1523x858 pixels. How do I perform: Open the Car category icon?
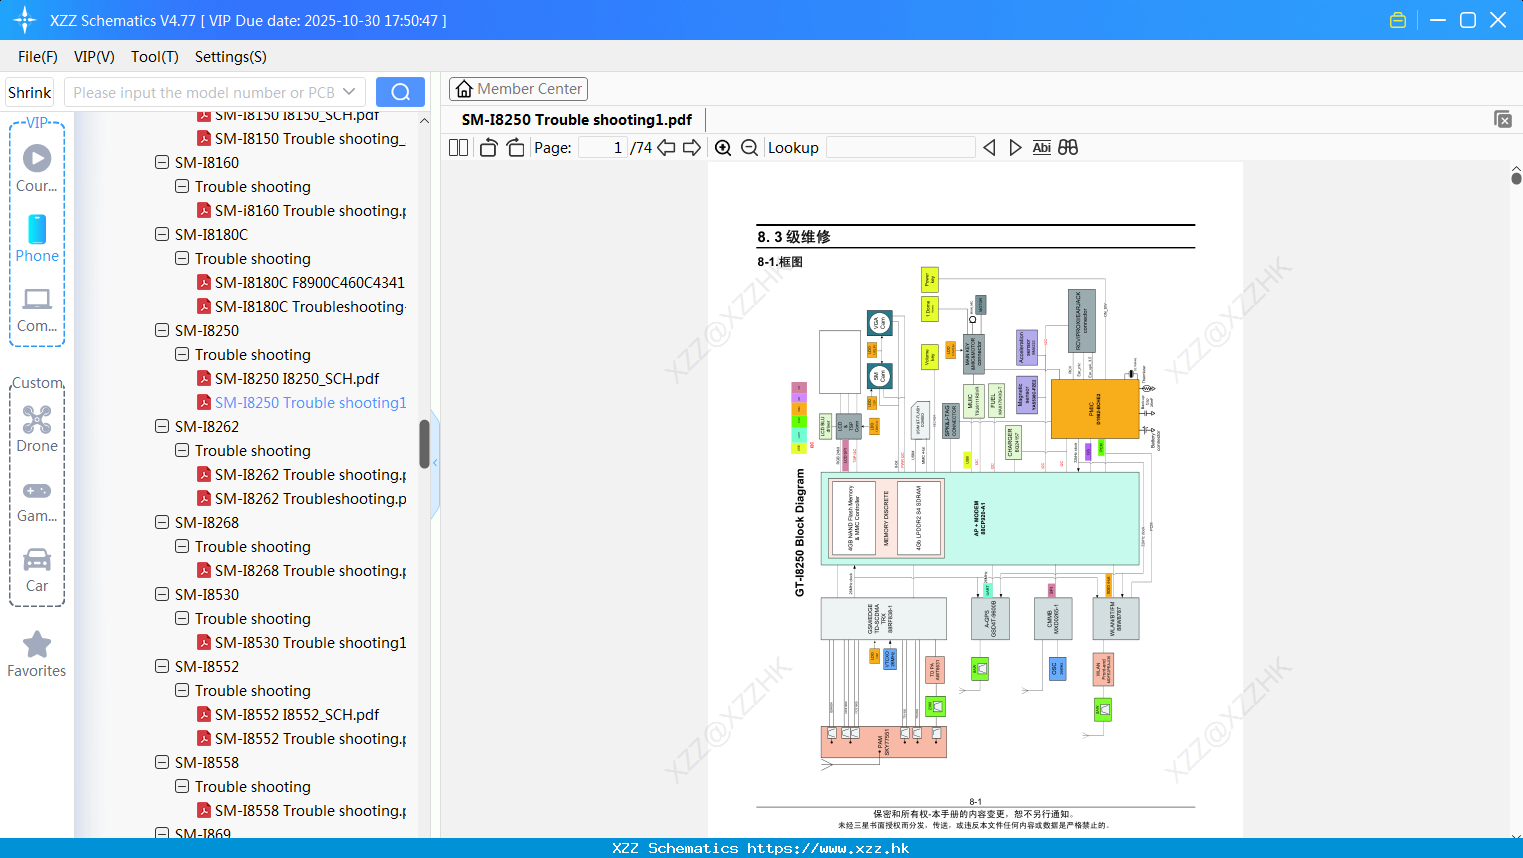[37, 569]
